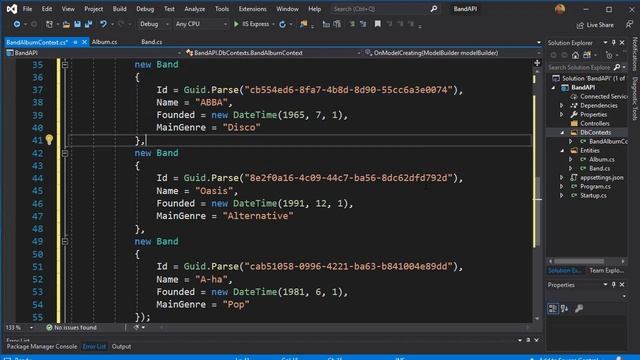Click the green No issues found checkmark icon
Viewport: 640px width, 360px height.
coord(49,327)
